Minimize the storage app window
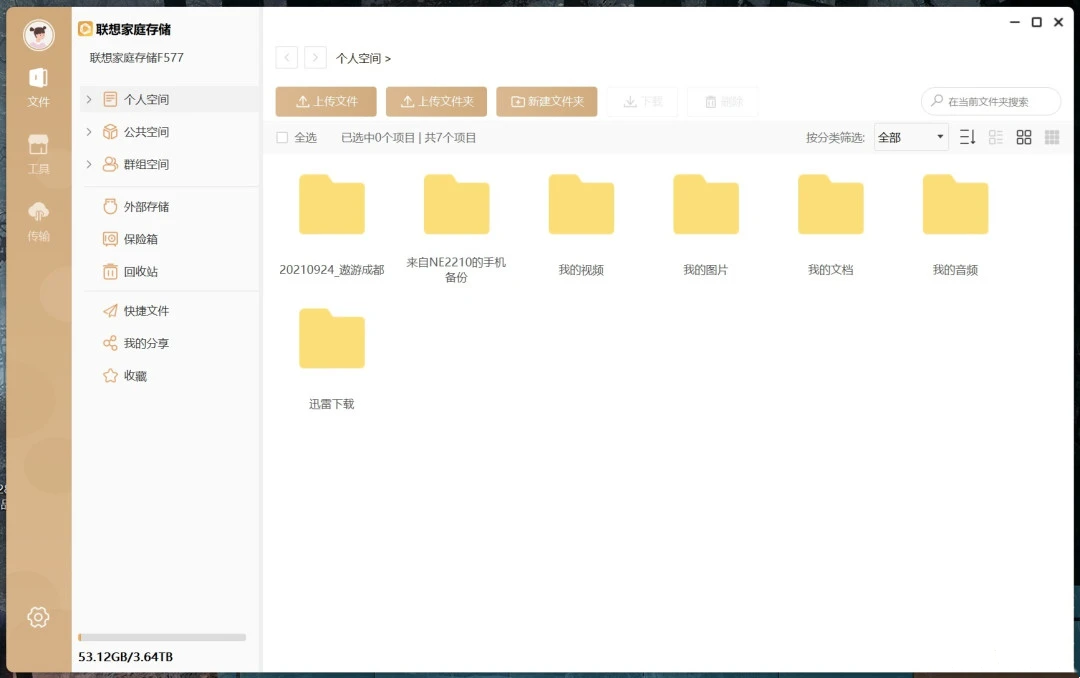Screen dimensions: 1080x678 [x=1015, y=22]
